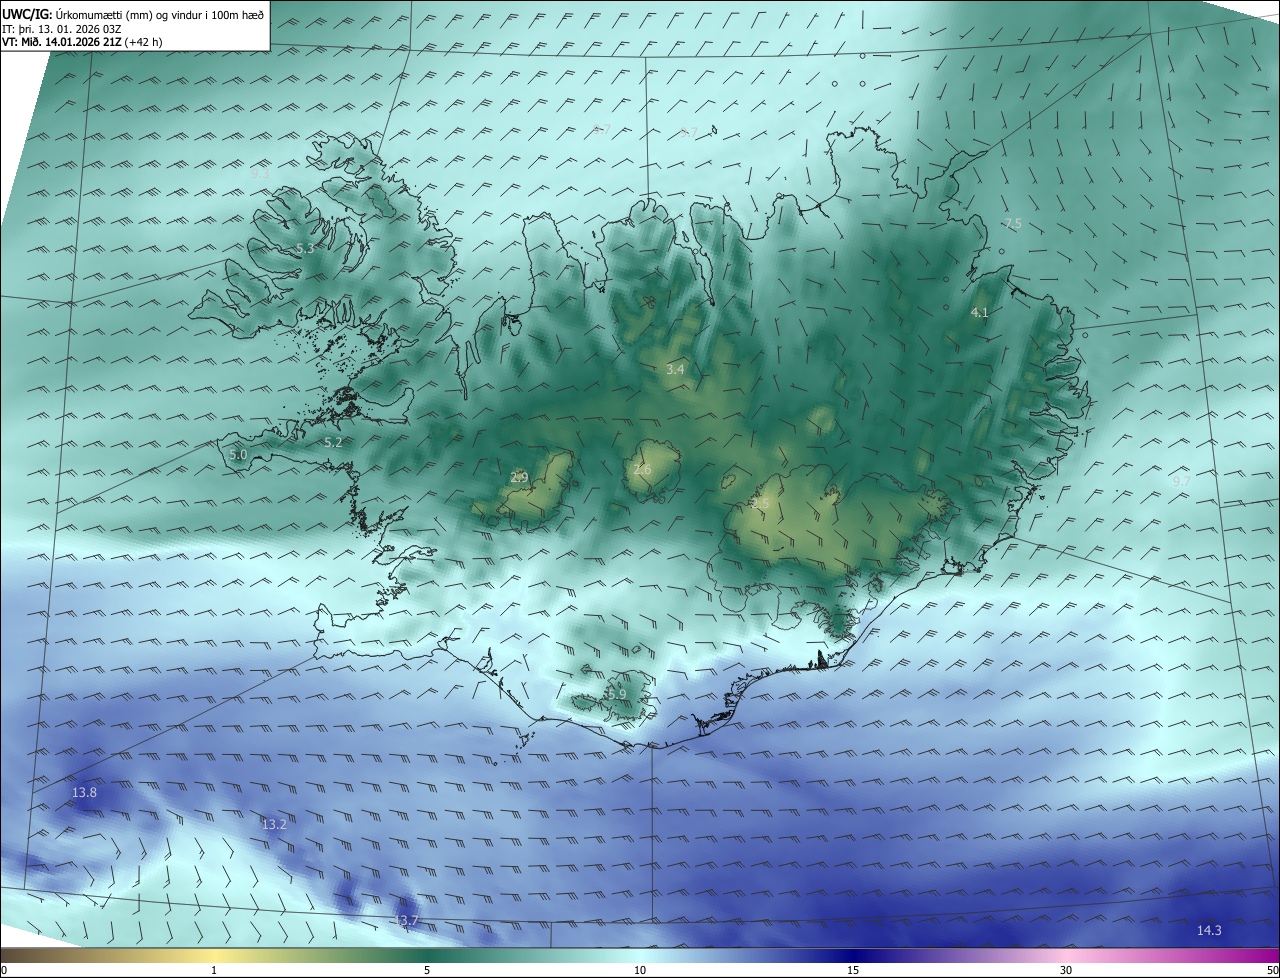Viewport: 1280px width, 978px height.
Task: Click the 5.3 value label
Action: click(x=305, y=248)
